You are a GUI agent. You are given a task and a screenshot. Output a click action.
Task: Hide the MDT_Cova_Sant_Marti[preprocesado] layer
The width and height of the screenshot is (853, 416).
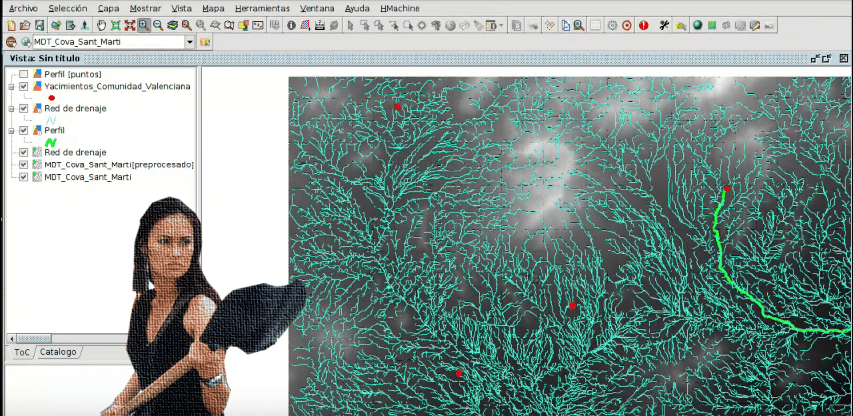[x=23, y=164]
